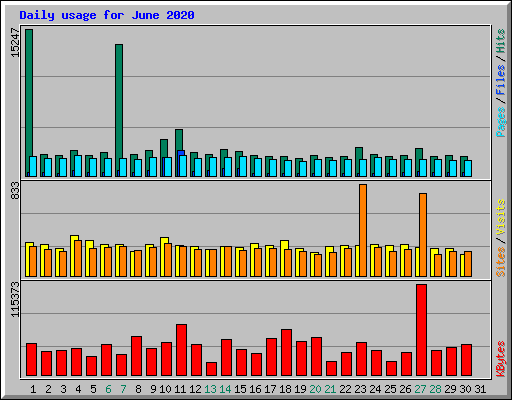Click day label 22 on the x-axis

pyautogui.click(x=345, y=389)
